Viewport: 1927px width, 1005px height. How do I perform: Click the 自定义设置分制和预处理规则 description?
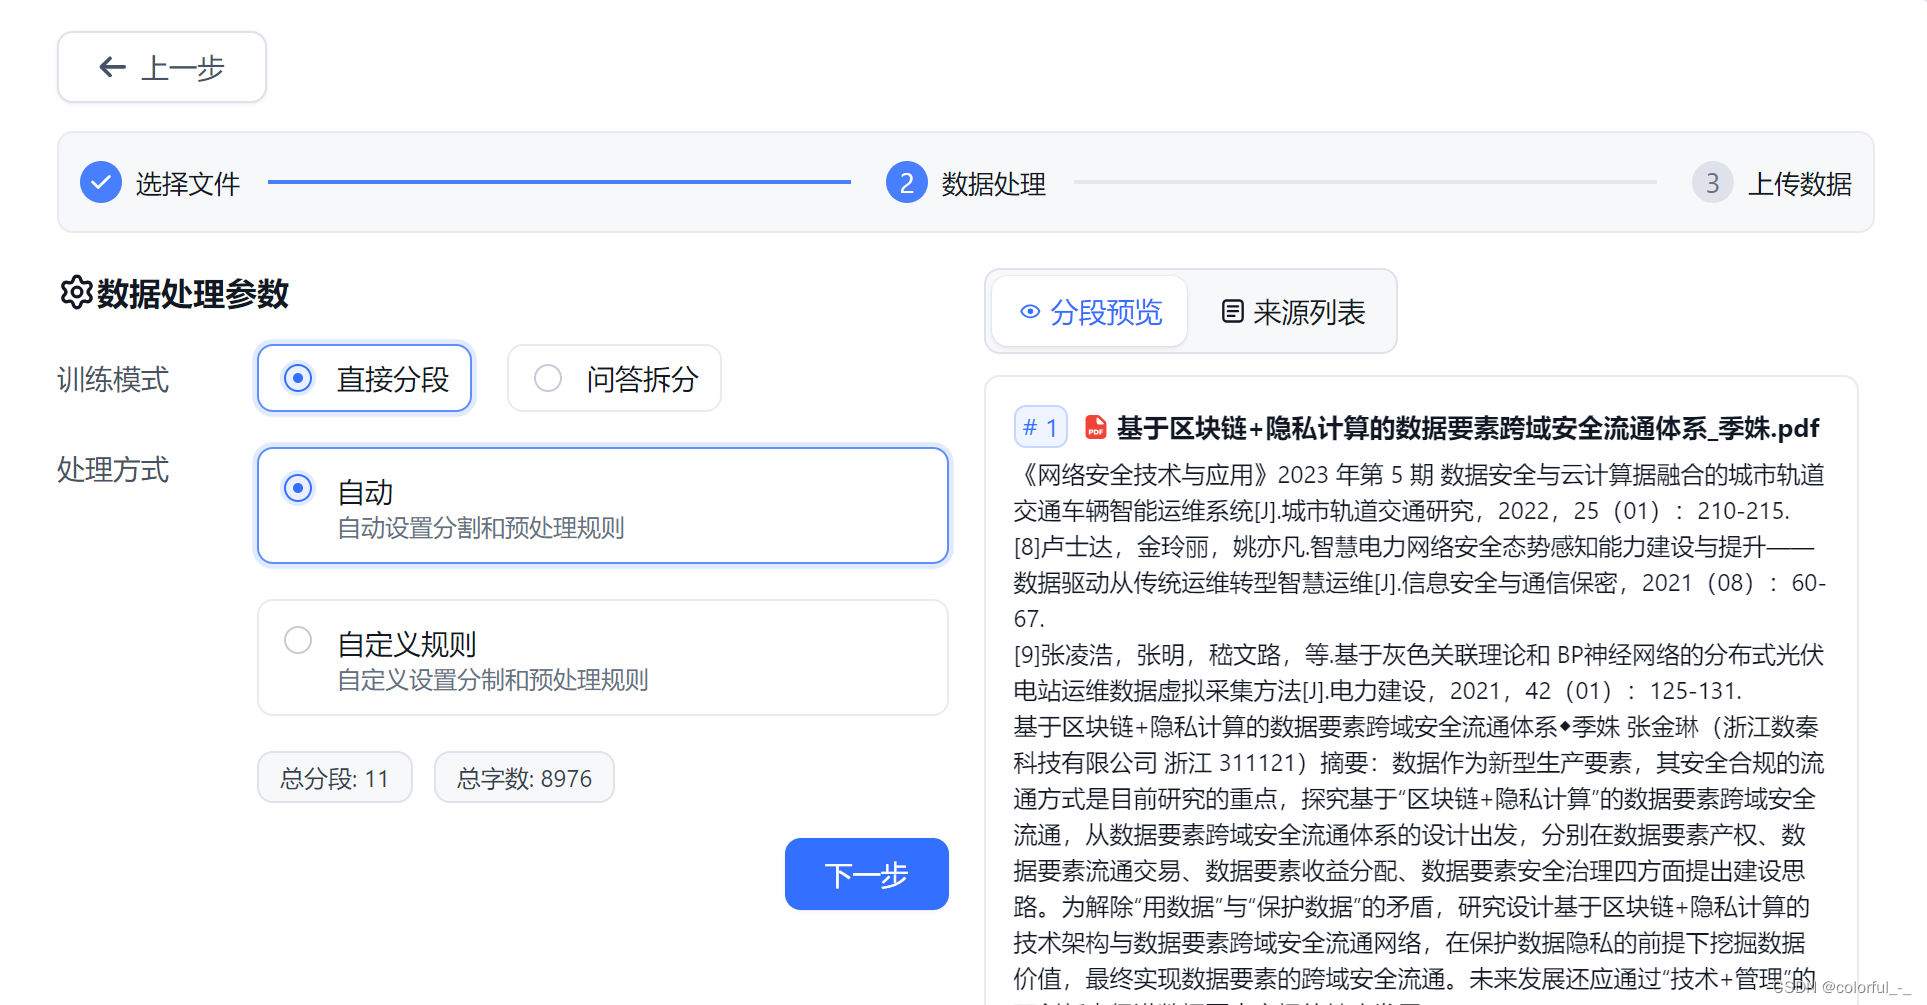click(x=493, y=680)
